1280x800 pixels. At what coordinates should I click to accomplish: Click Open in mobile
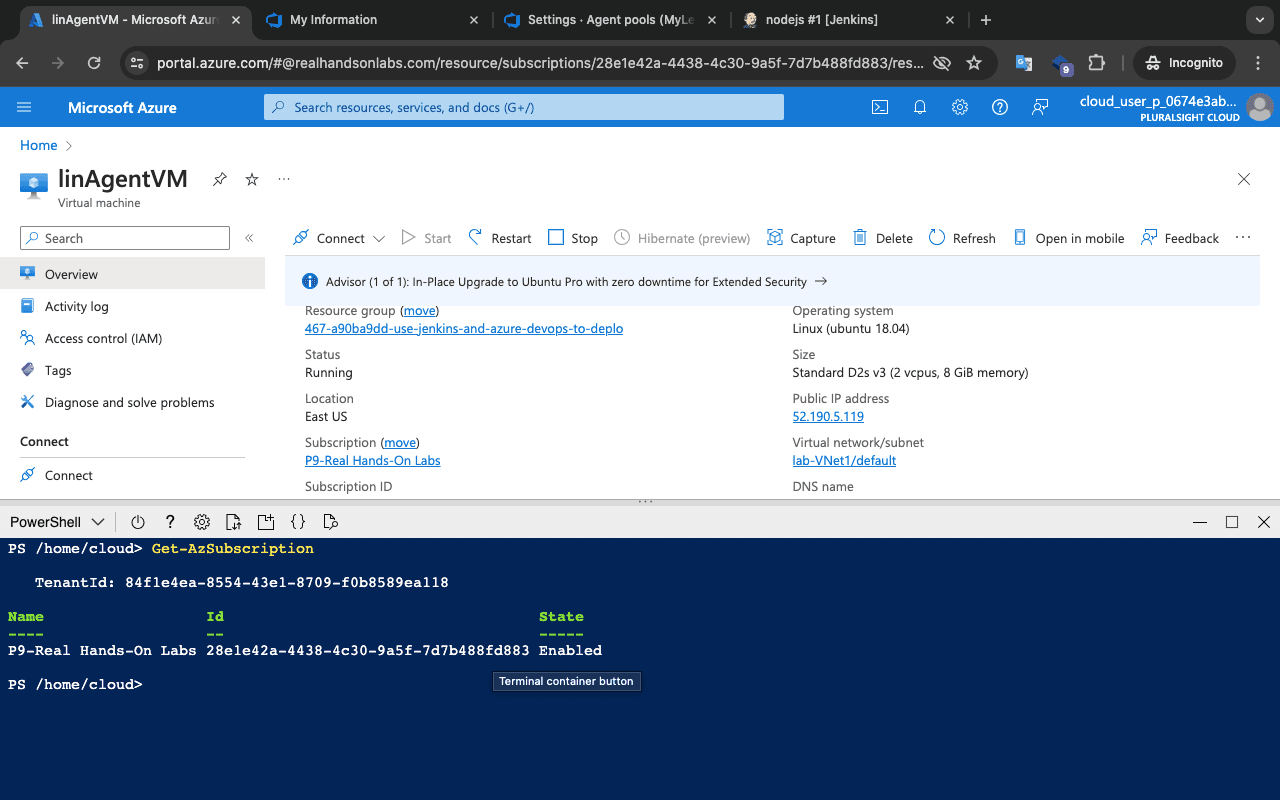click(x=1069, y=238)
